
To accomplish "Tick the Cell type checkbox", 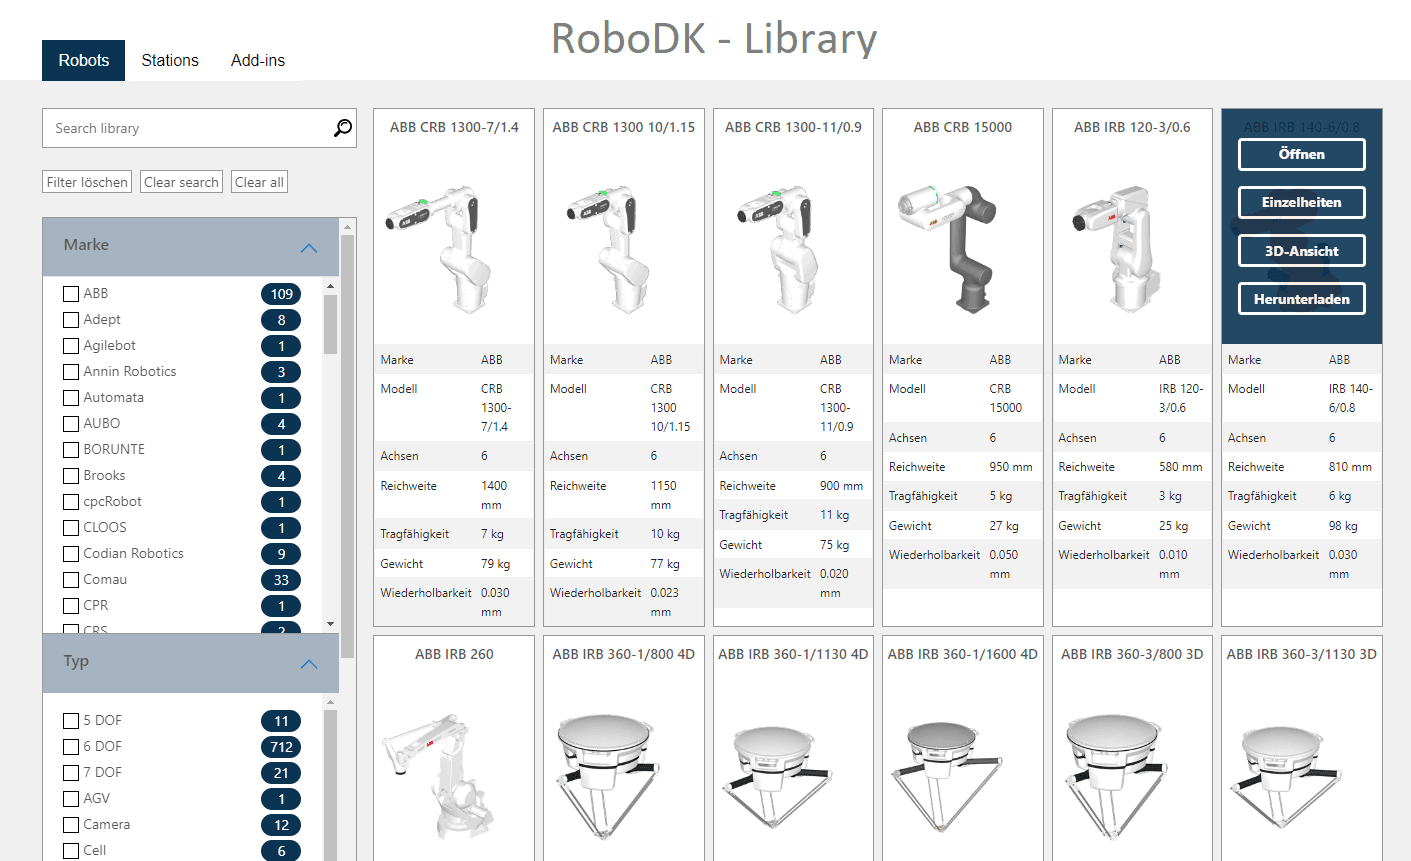I will (x=71, y=851).
